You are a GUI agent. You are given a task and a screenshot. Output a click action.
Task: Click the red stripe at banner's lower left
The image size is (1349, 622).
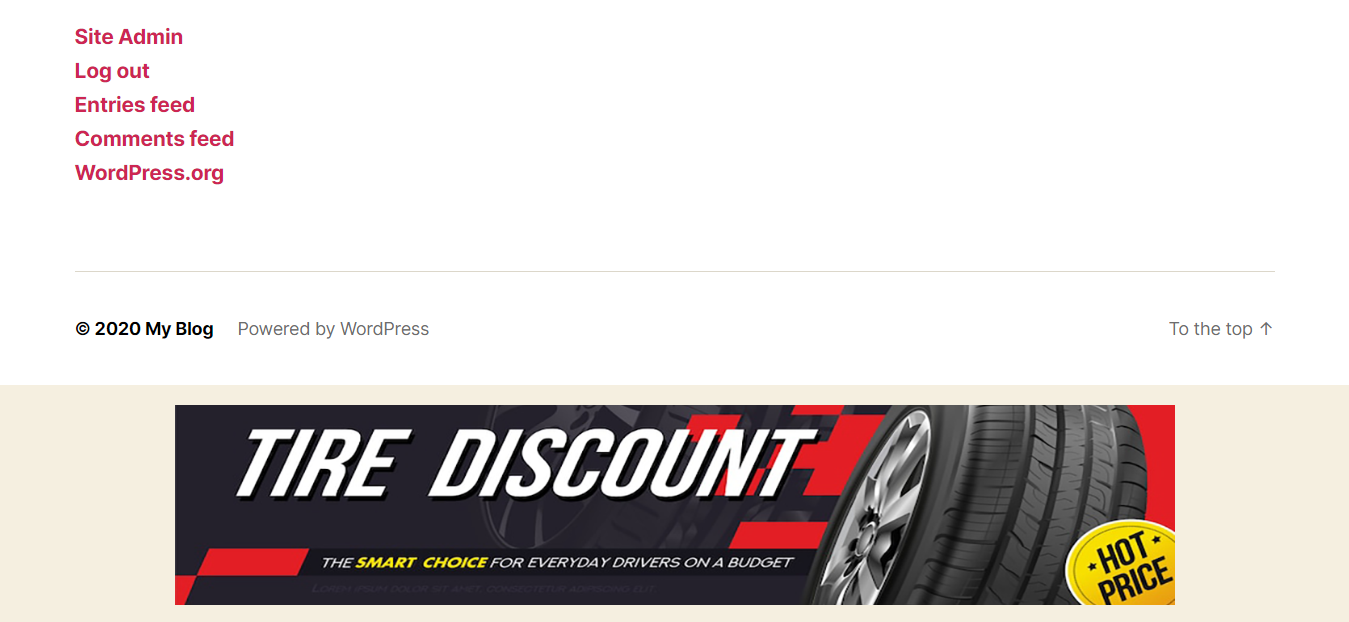coord(240,563)
